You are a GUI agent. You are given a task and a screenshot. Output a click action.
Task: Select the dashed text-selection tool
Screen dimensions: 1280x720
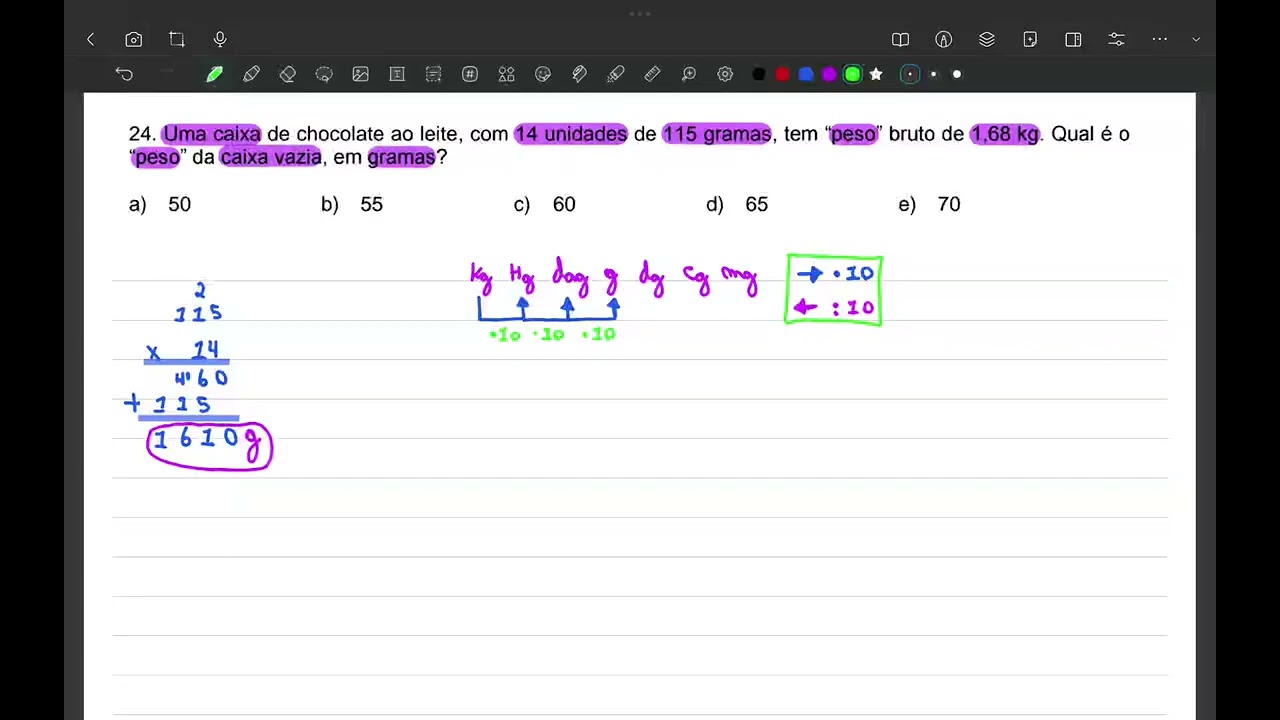point(433,74)
